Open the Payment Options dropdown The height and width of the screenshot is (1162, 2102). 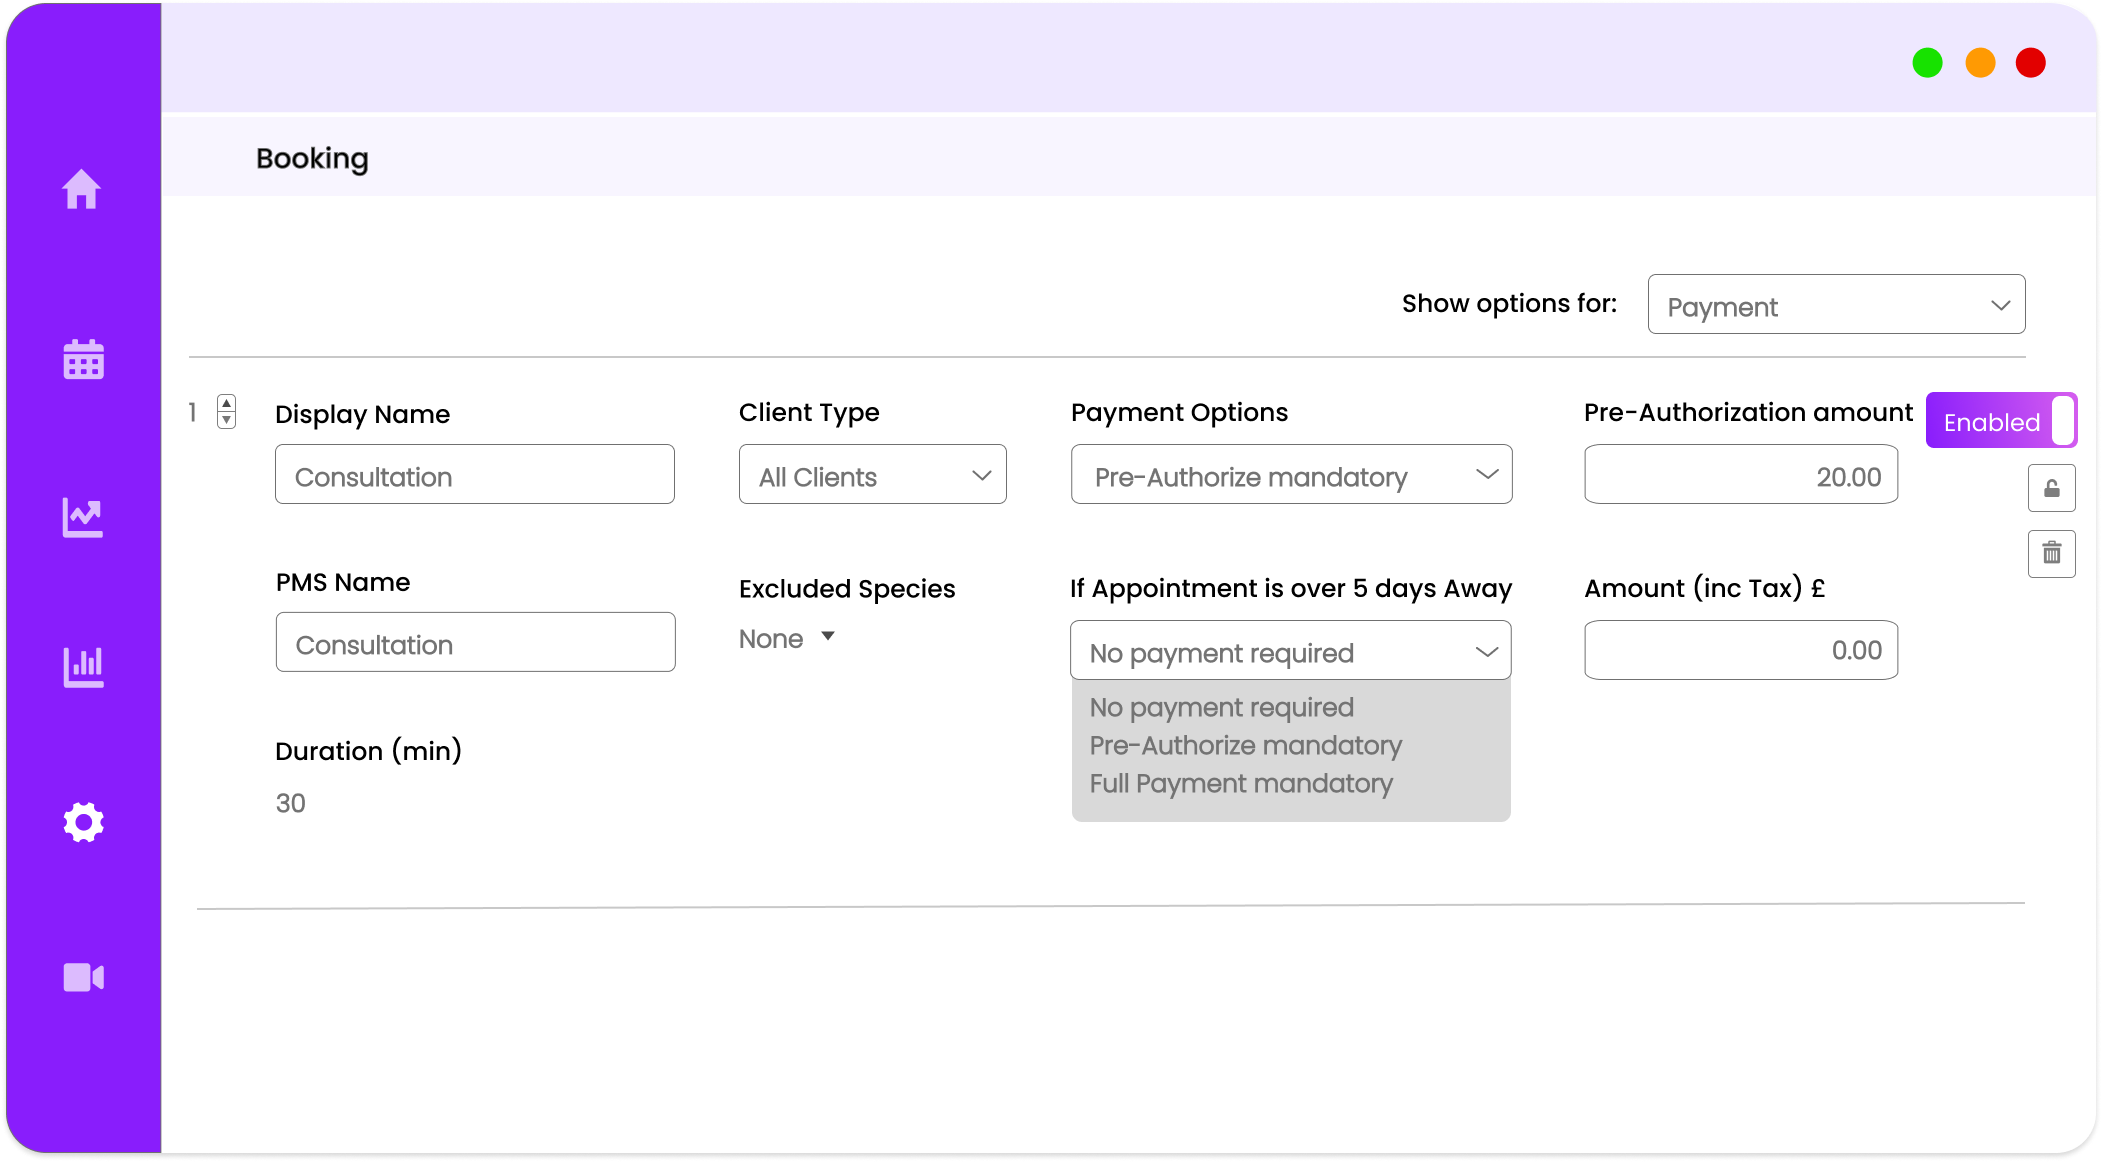pos(1291,475)
